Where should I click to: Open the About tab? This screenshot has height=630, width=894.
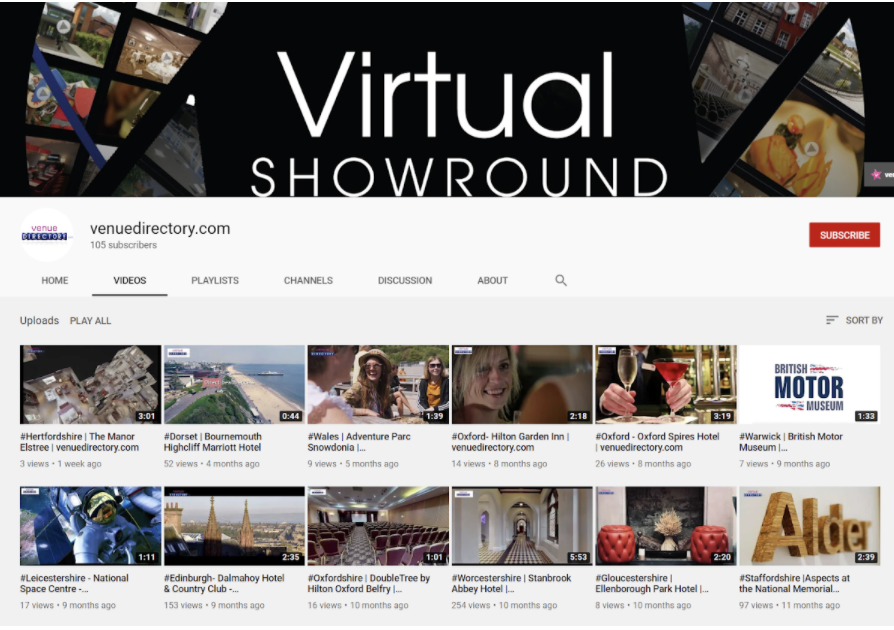point(492,281)
